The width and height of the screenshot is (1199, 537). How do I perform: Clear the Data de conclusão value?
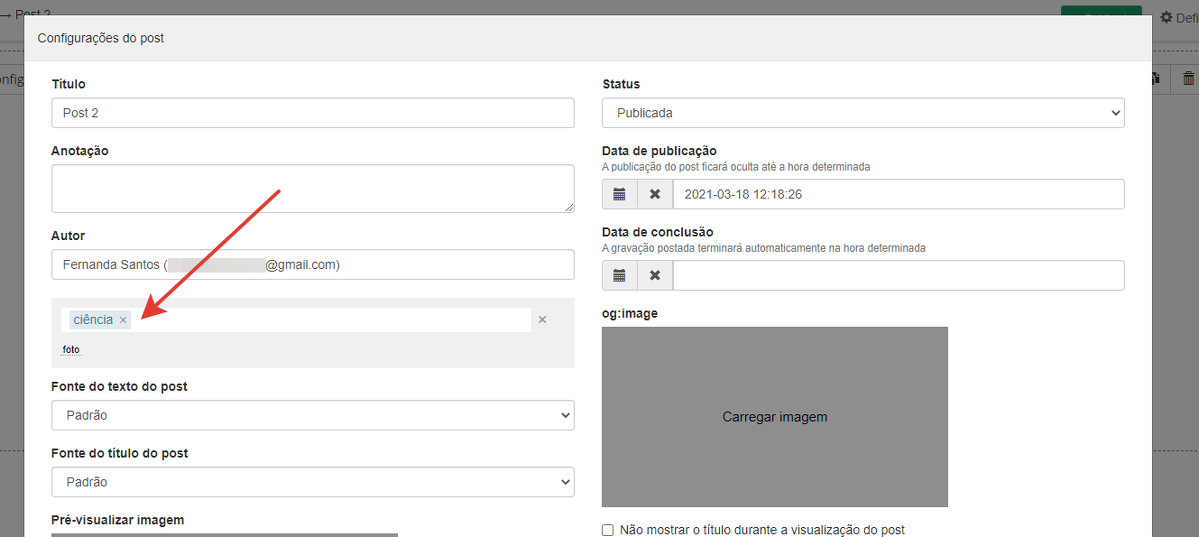coord(655,275)
